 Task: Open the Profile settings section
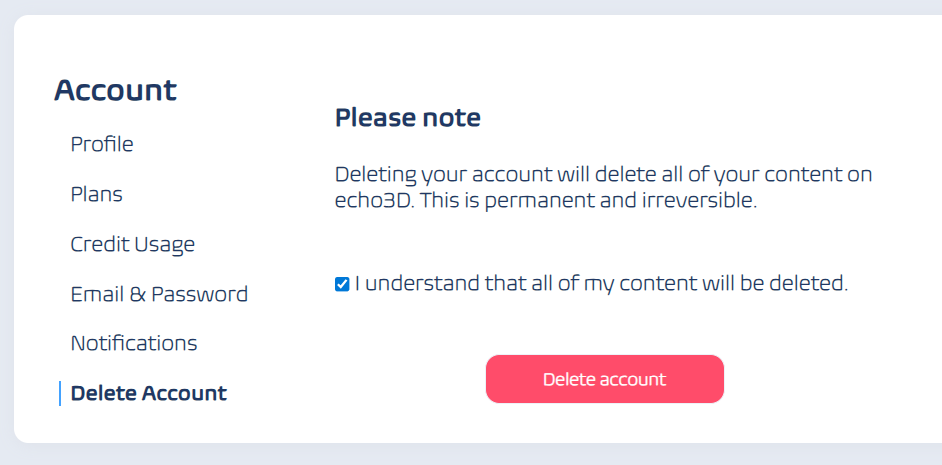tap(102, 144)
